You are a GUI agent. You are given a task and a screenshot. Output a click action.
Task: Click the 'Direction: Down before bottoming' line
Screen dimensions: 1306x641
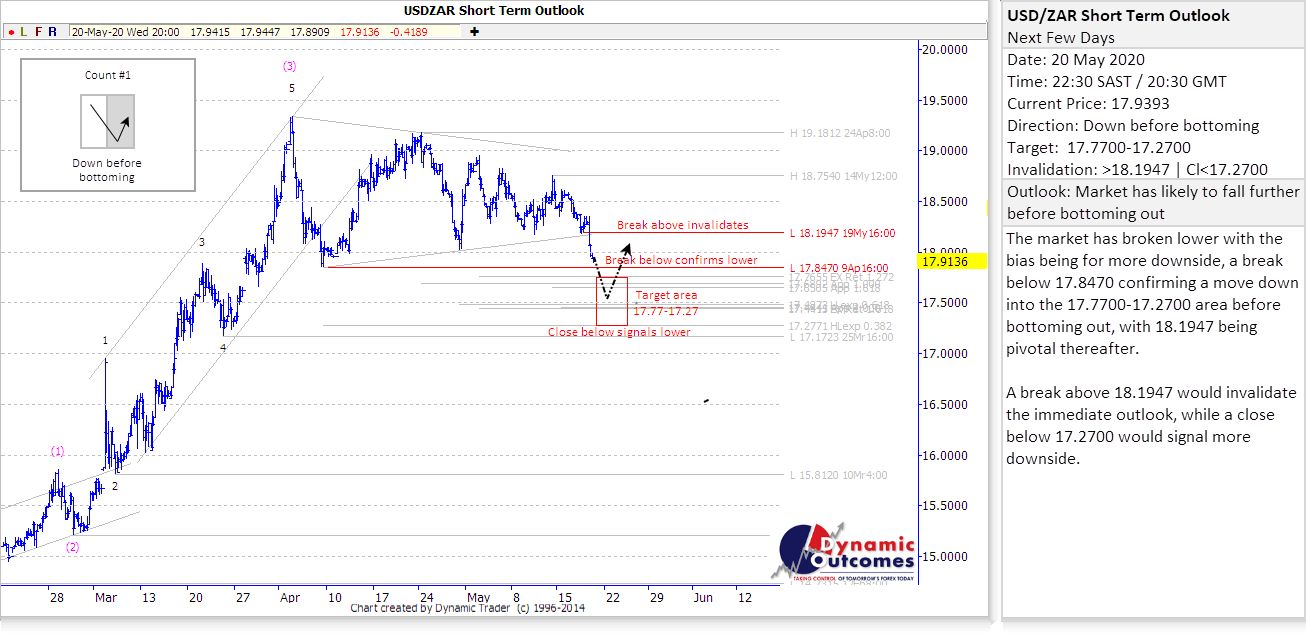(x=1133, y=126)
